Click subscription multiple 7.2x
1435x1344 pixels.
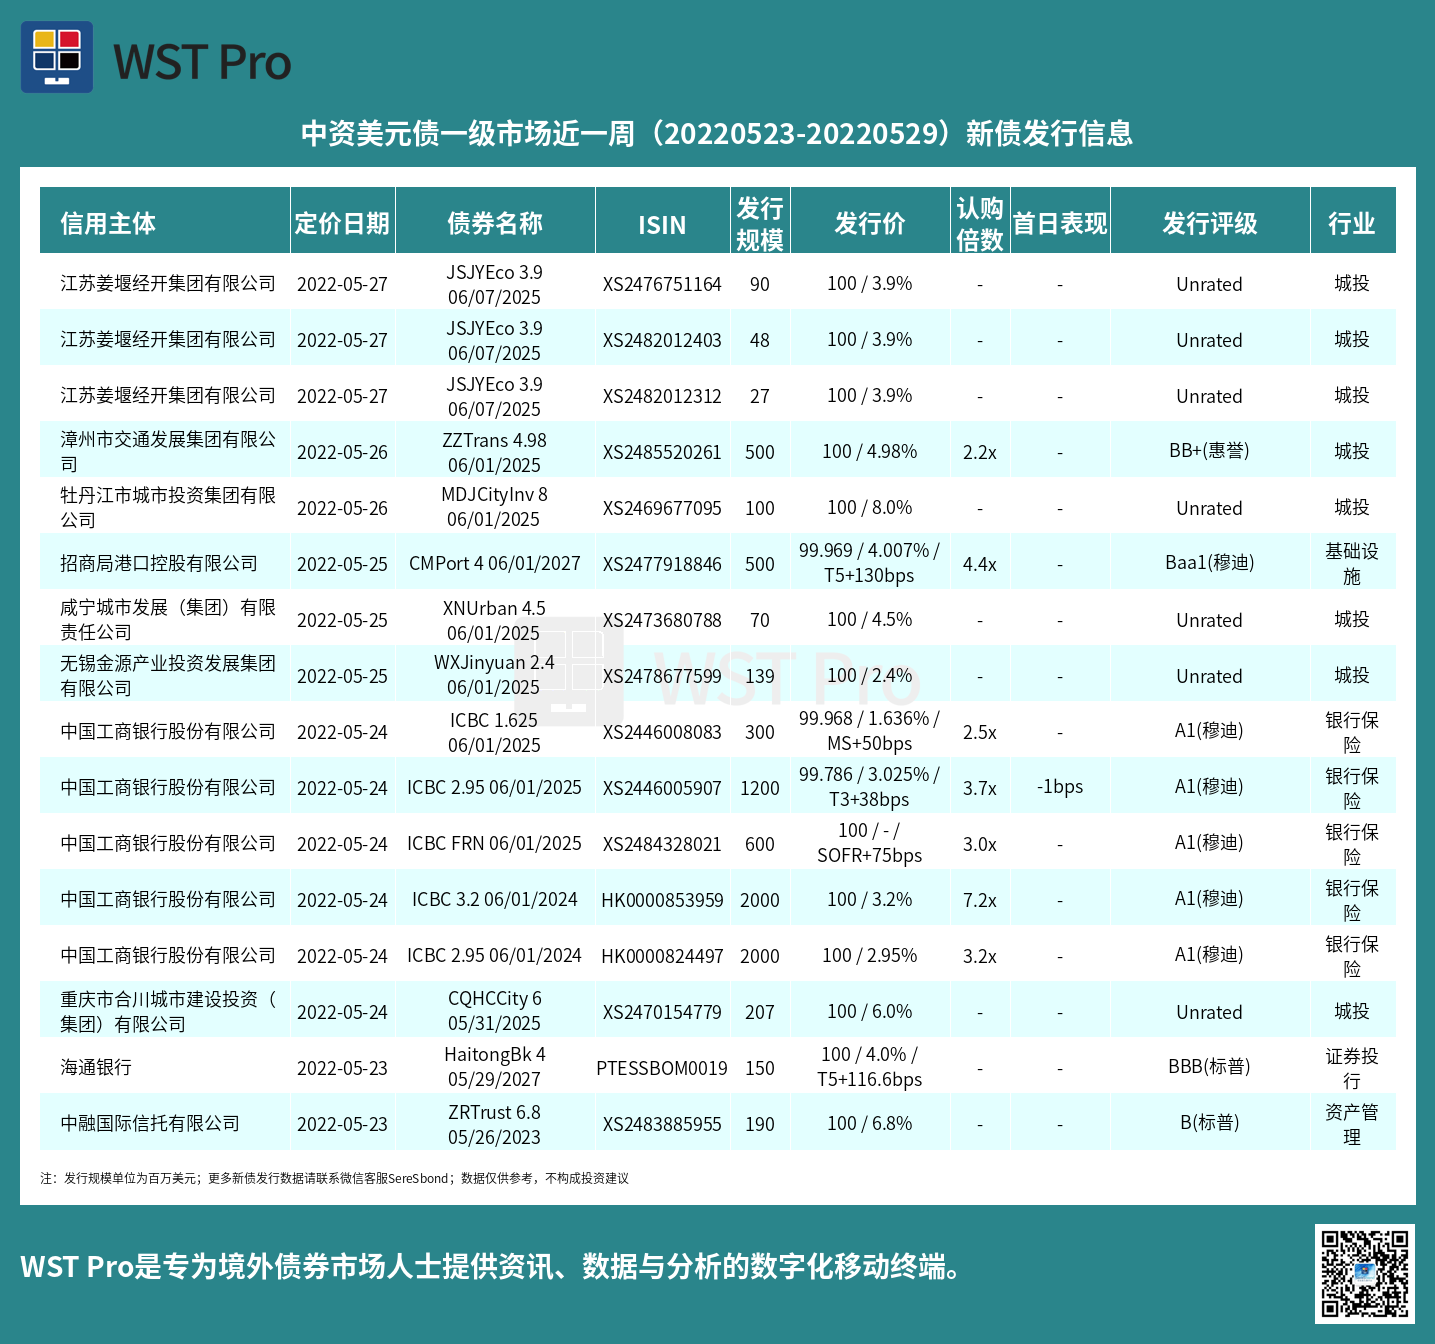pyautogui.click(x=980, y=900)
